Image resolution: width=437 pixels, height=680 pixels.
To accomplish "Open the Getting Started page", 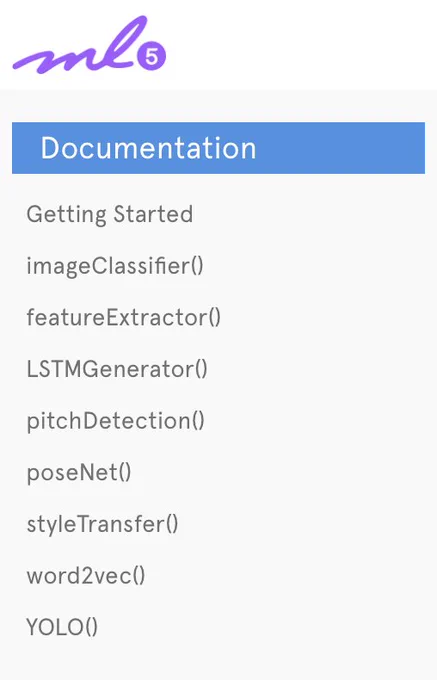I will click(x=110, y=215).
